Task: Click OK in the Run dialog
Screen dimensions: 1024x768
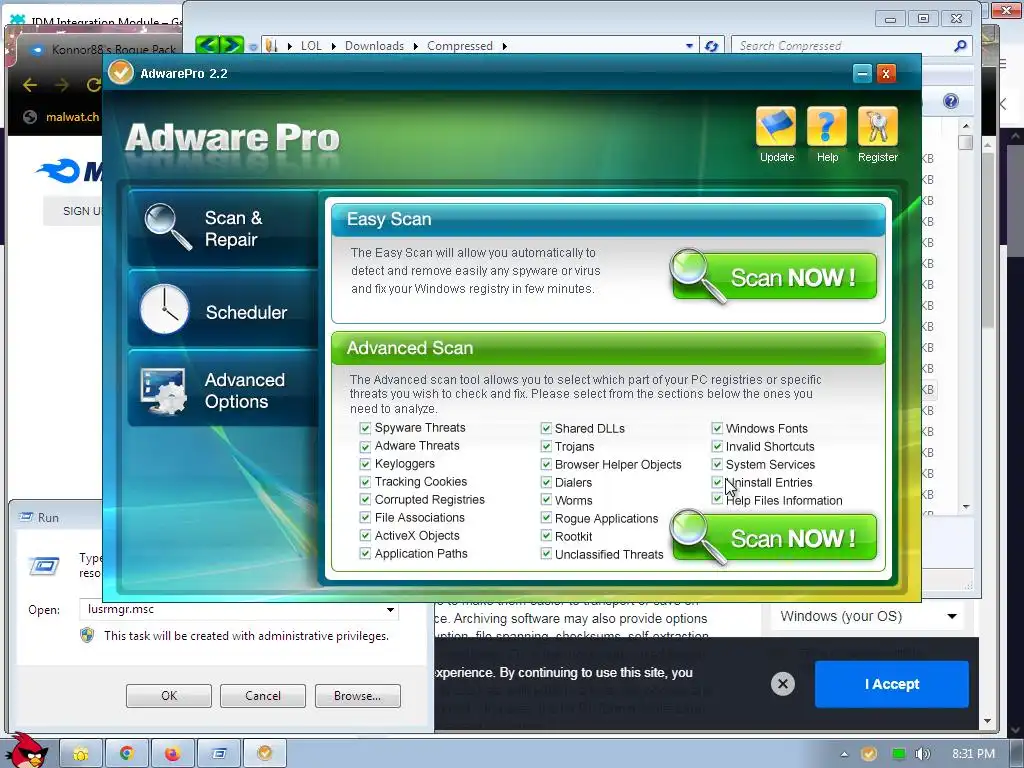Action: coord(168,696)
